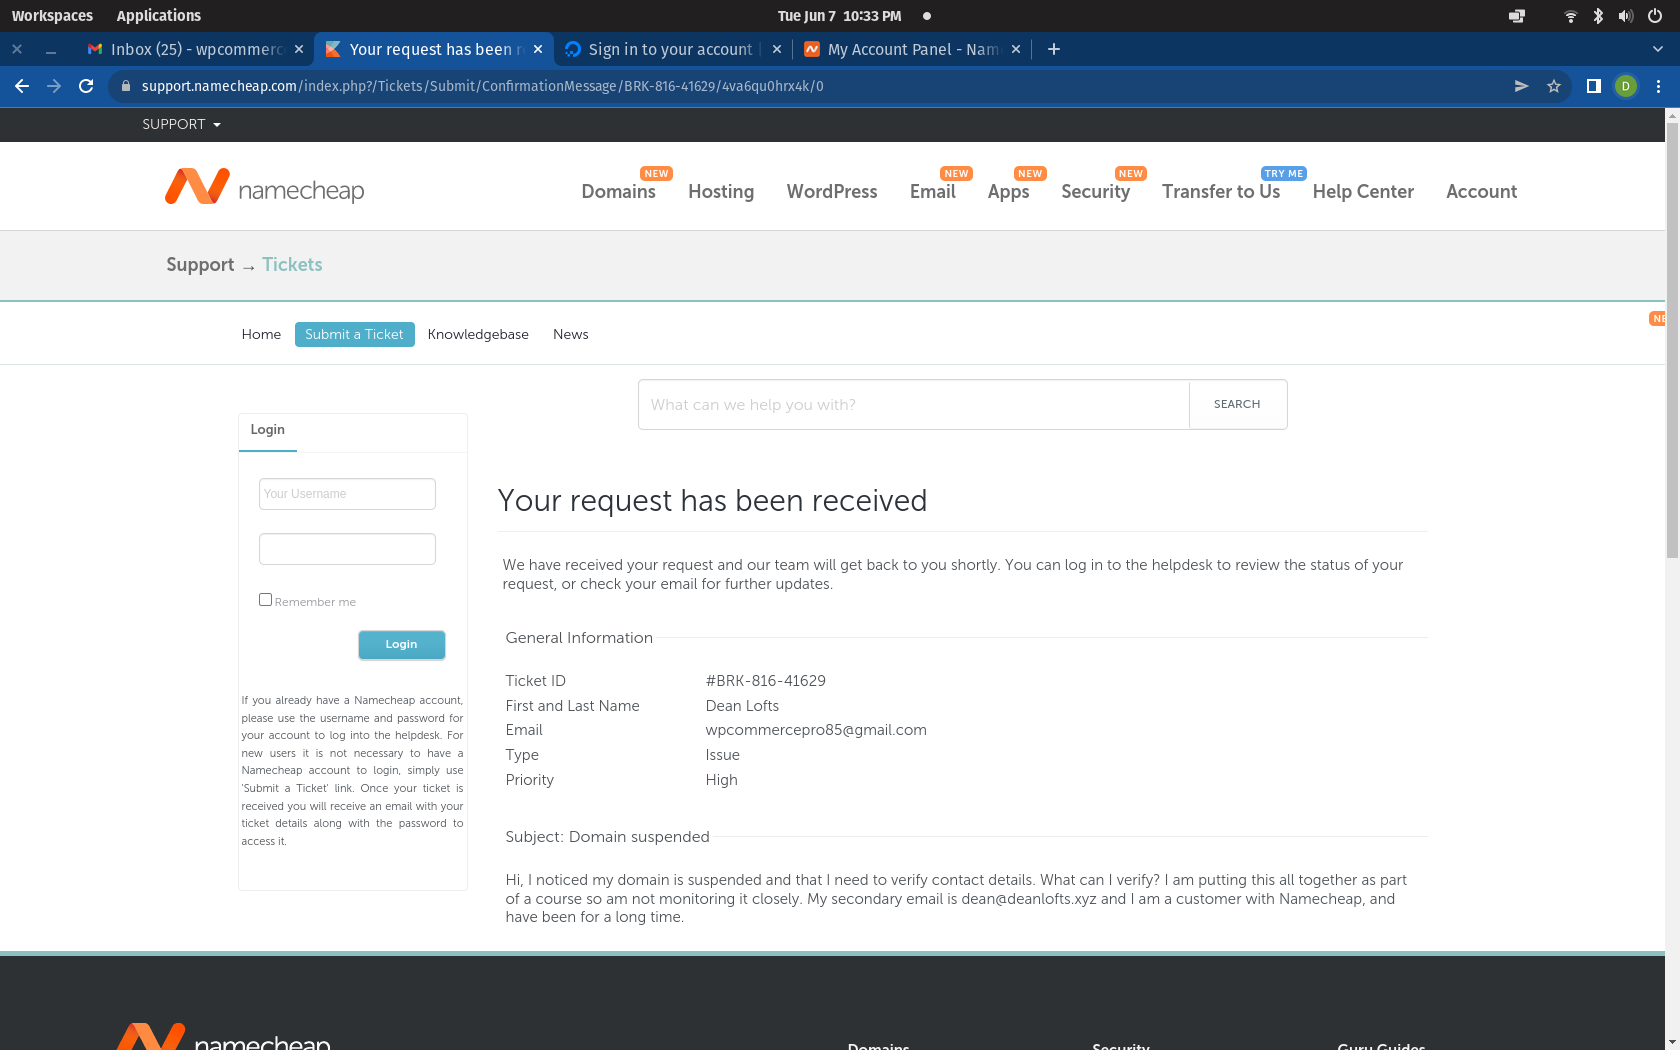
Task: Click the help search input field
Action: tap(914, 404)
